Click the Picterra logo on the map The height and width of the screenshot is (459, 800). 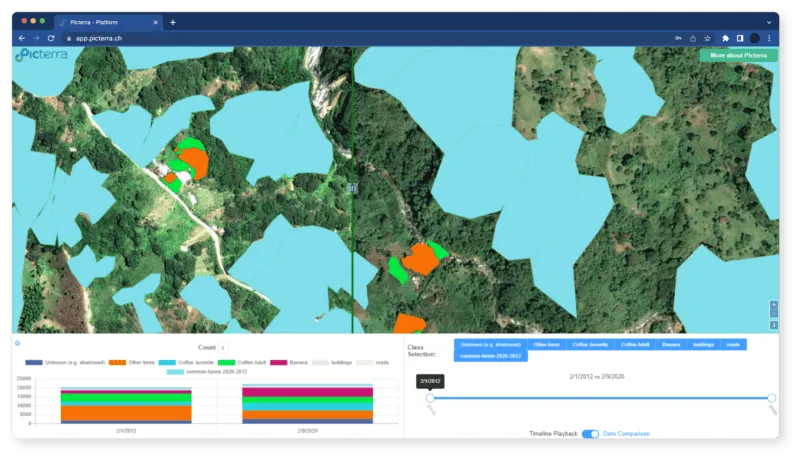[41, 55]
